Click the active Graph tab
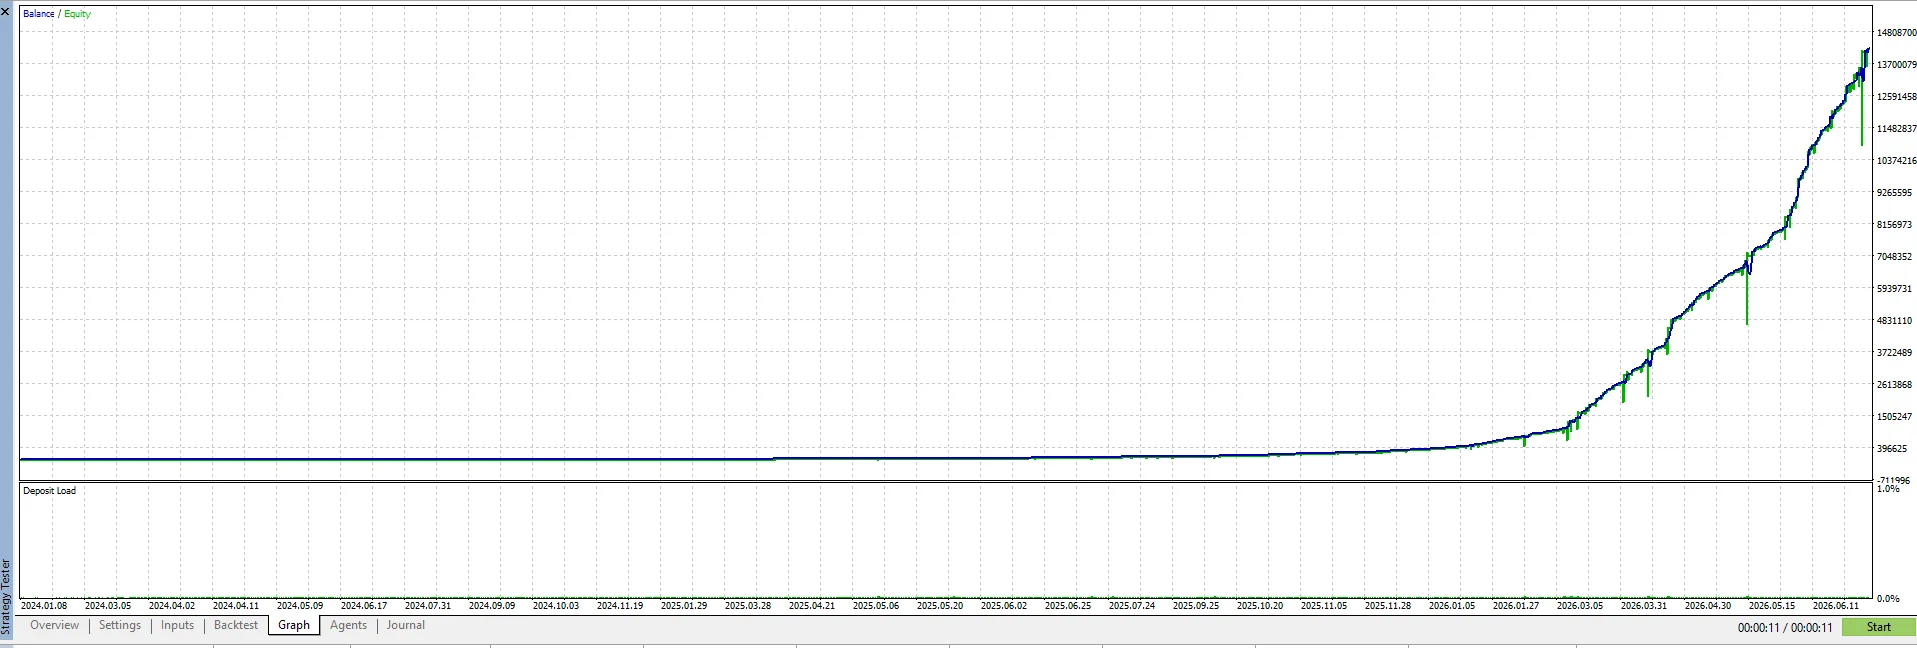 pyautogui.click(x=294, y=625)
